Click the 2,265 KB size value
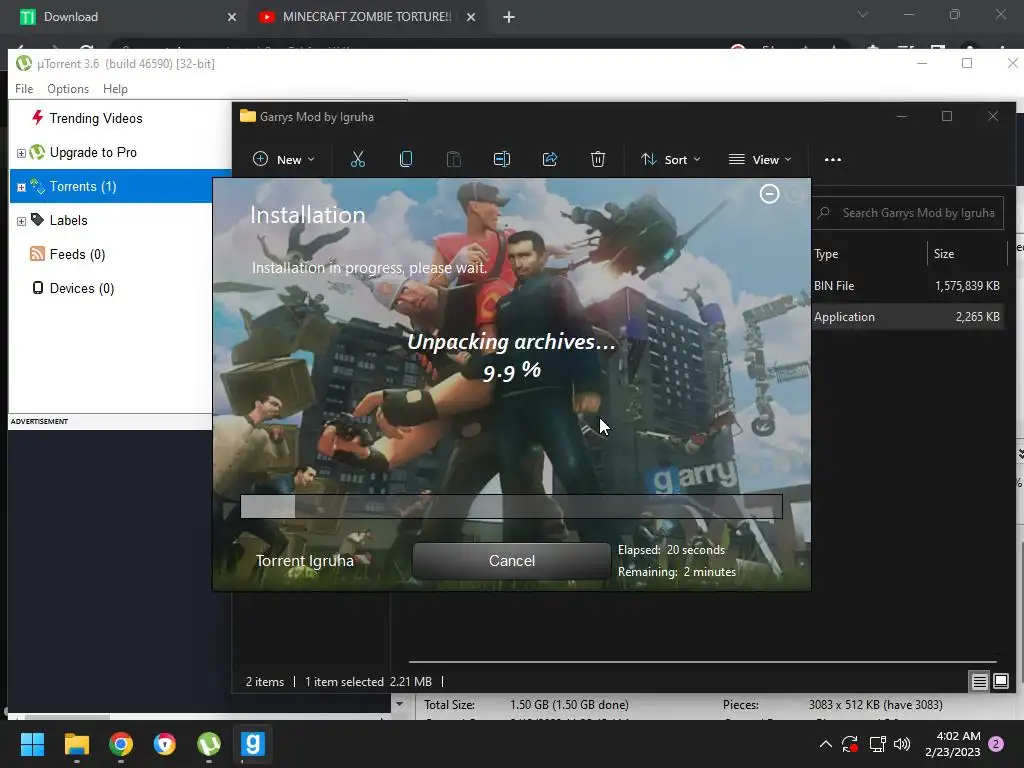The height and width of the screenshot is (768, 1024). click(x=977, y=317)
